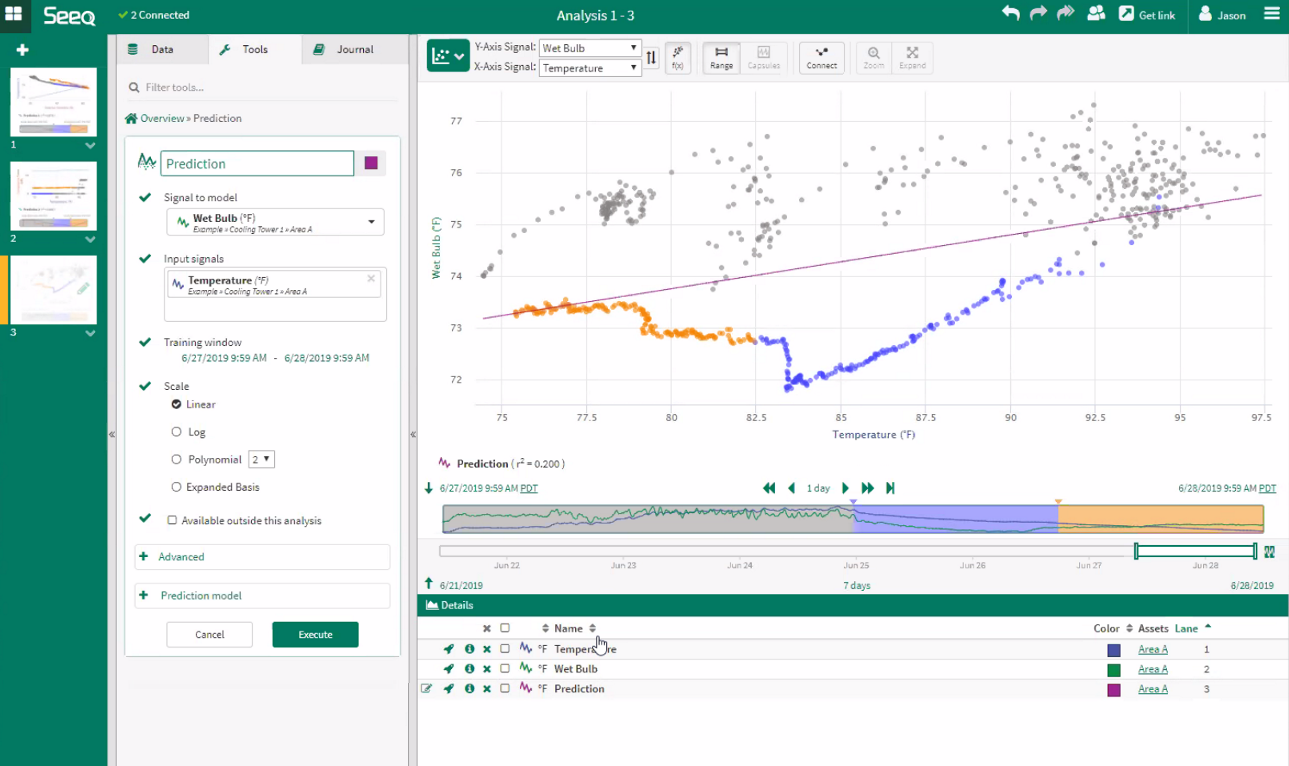Open the Y-Axis Signal dropdown

click(589, 48)
